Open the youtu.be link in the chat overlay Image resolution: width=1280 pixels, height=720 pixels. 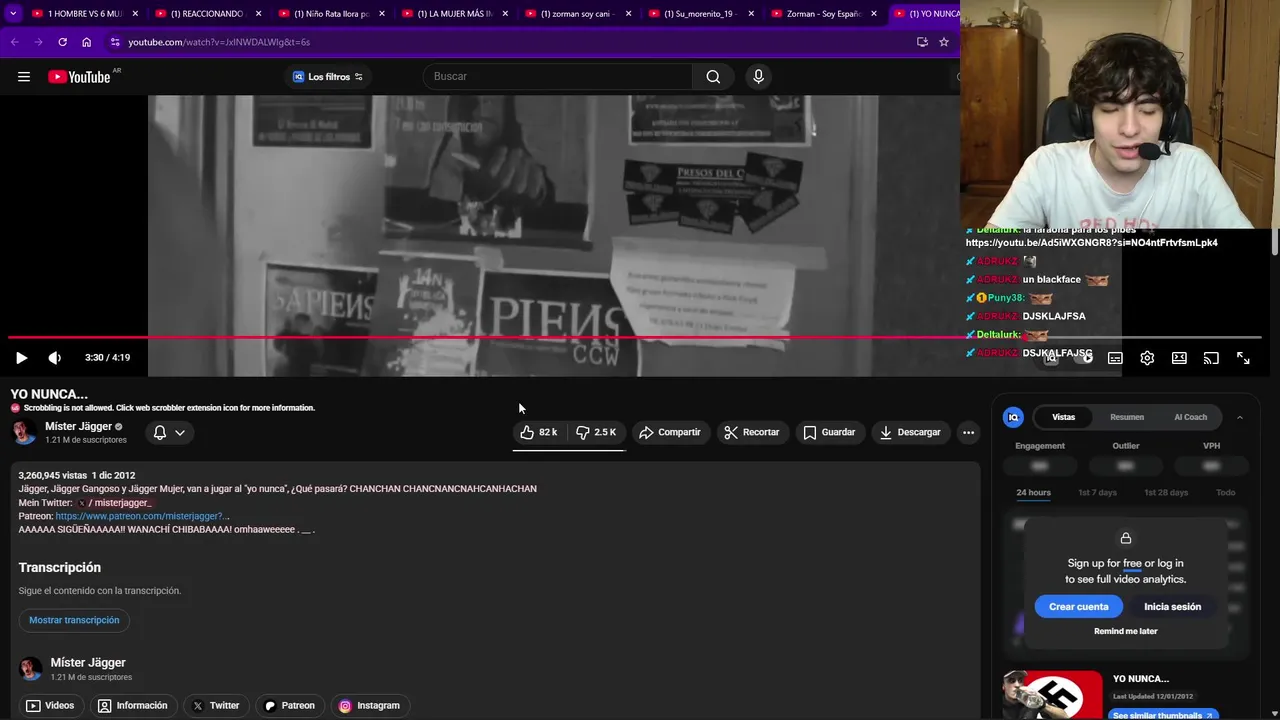pos(1091,243)
